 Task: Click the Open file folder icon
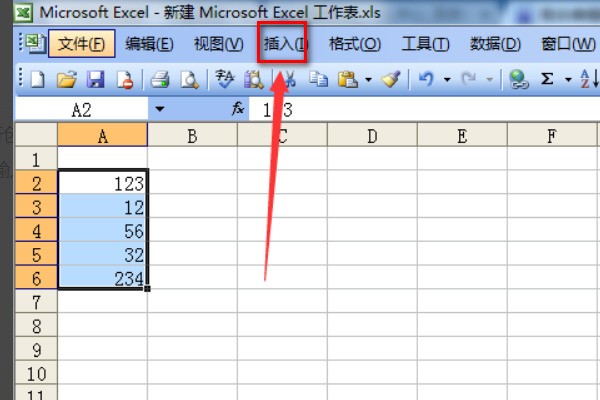click(x=66, y=79)
